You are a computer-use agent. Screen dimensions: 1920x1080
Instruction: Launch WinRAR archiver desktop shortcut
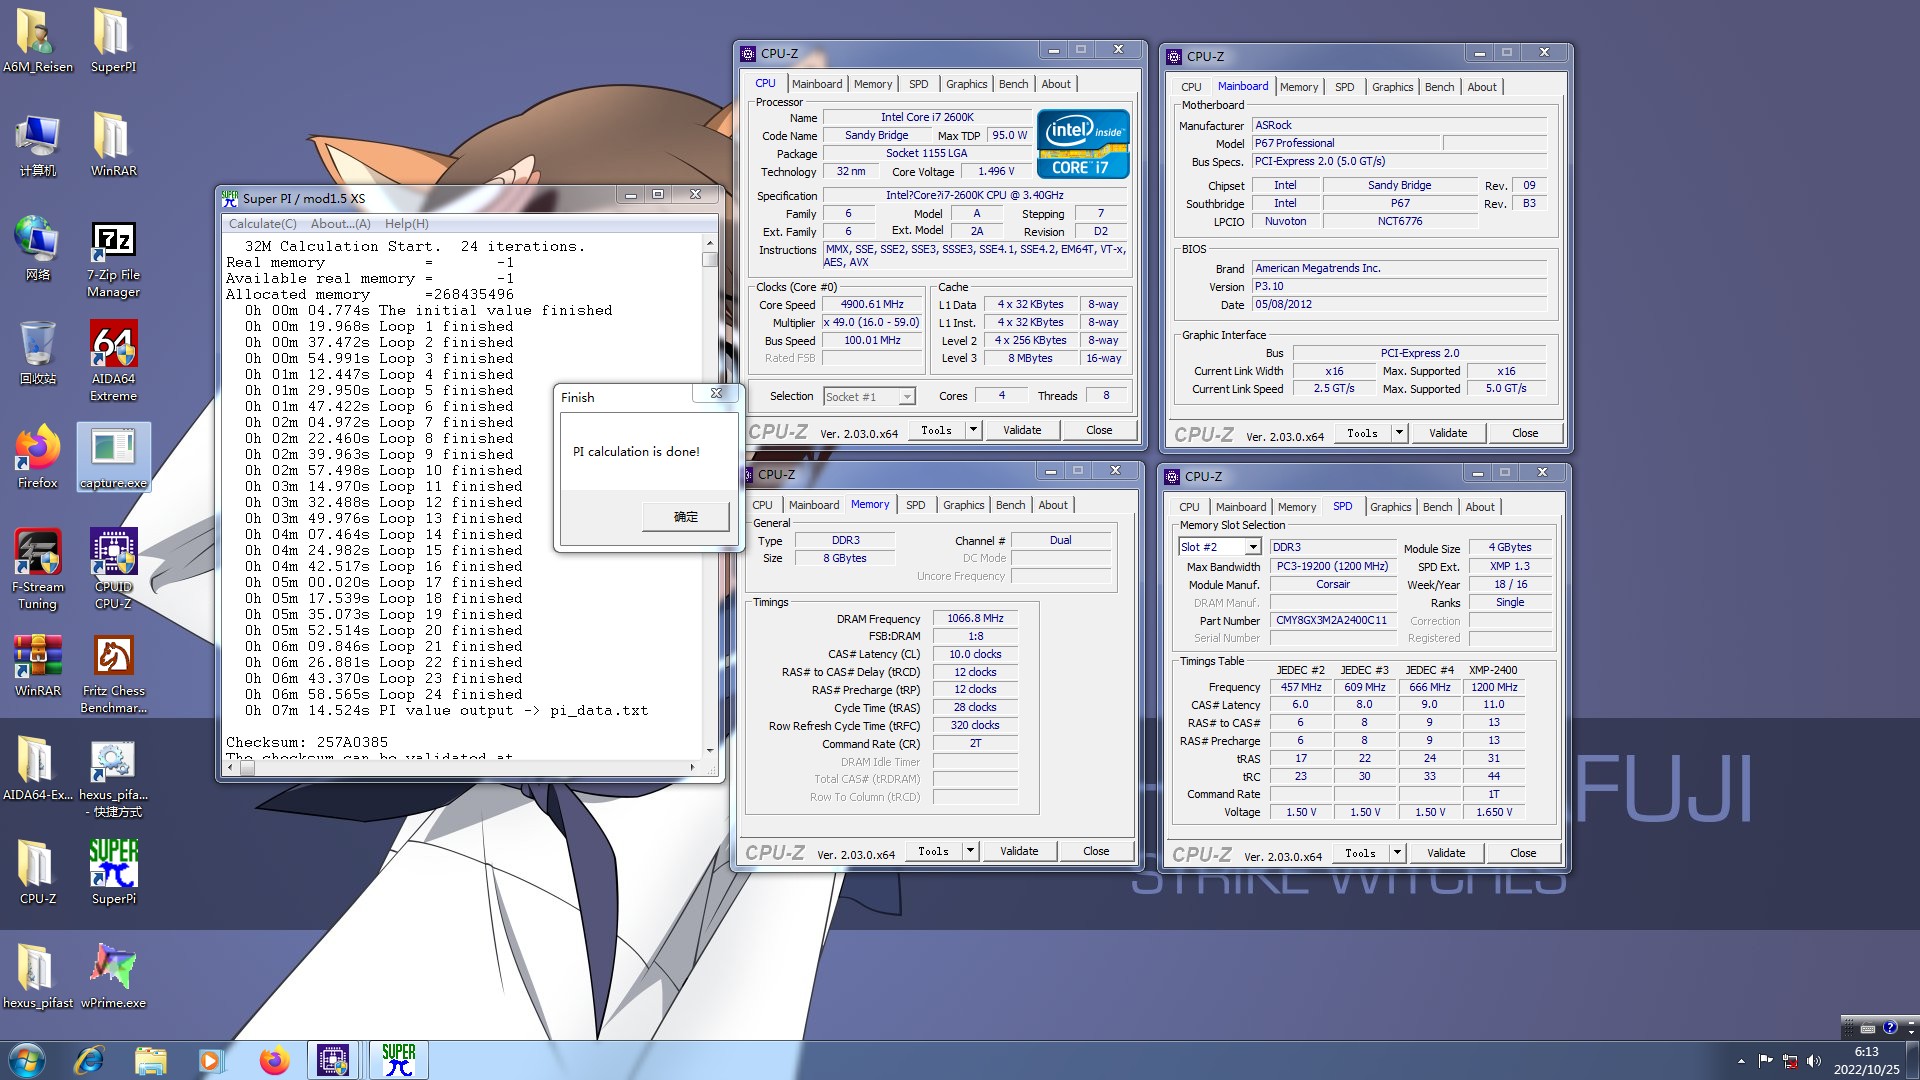click(38, 664)
